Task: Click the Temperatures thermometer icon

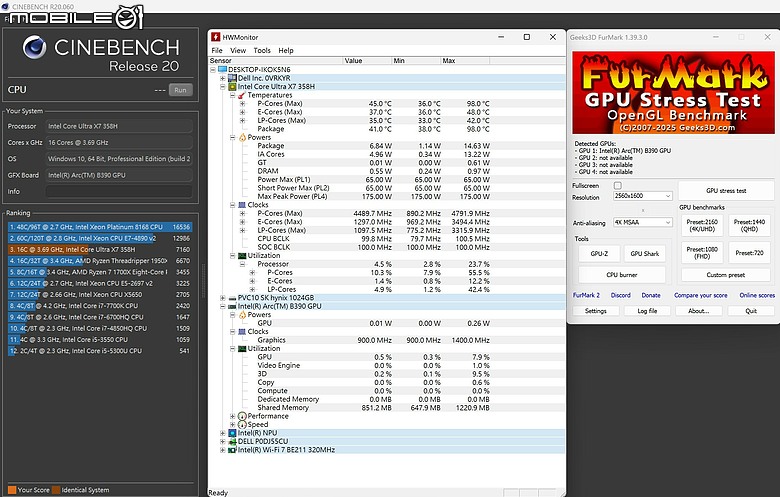Action: point(242,95)
